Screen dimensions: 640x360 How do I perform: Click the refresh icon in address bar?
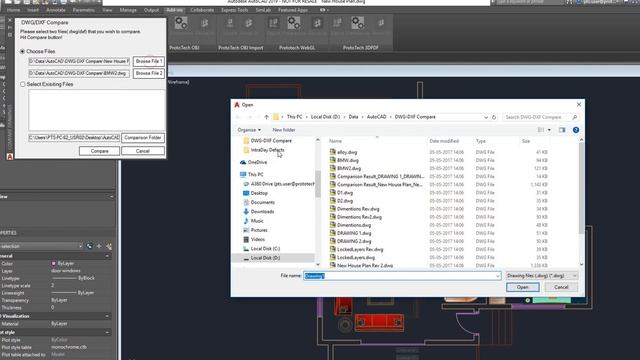coord(494,117)
